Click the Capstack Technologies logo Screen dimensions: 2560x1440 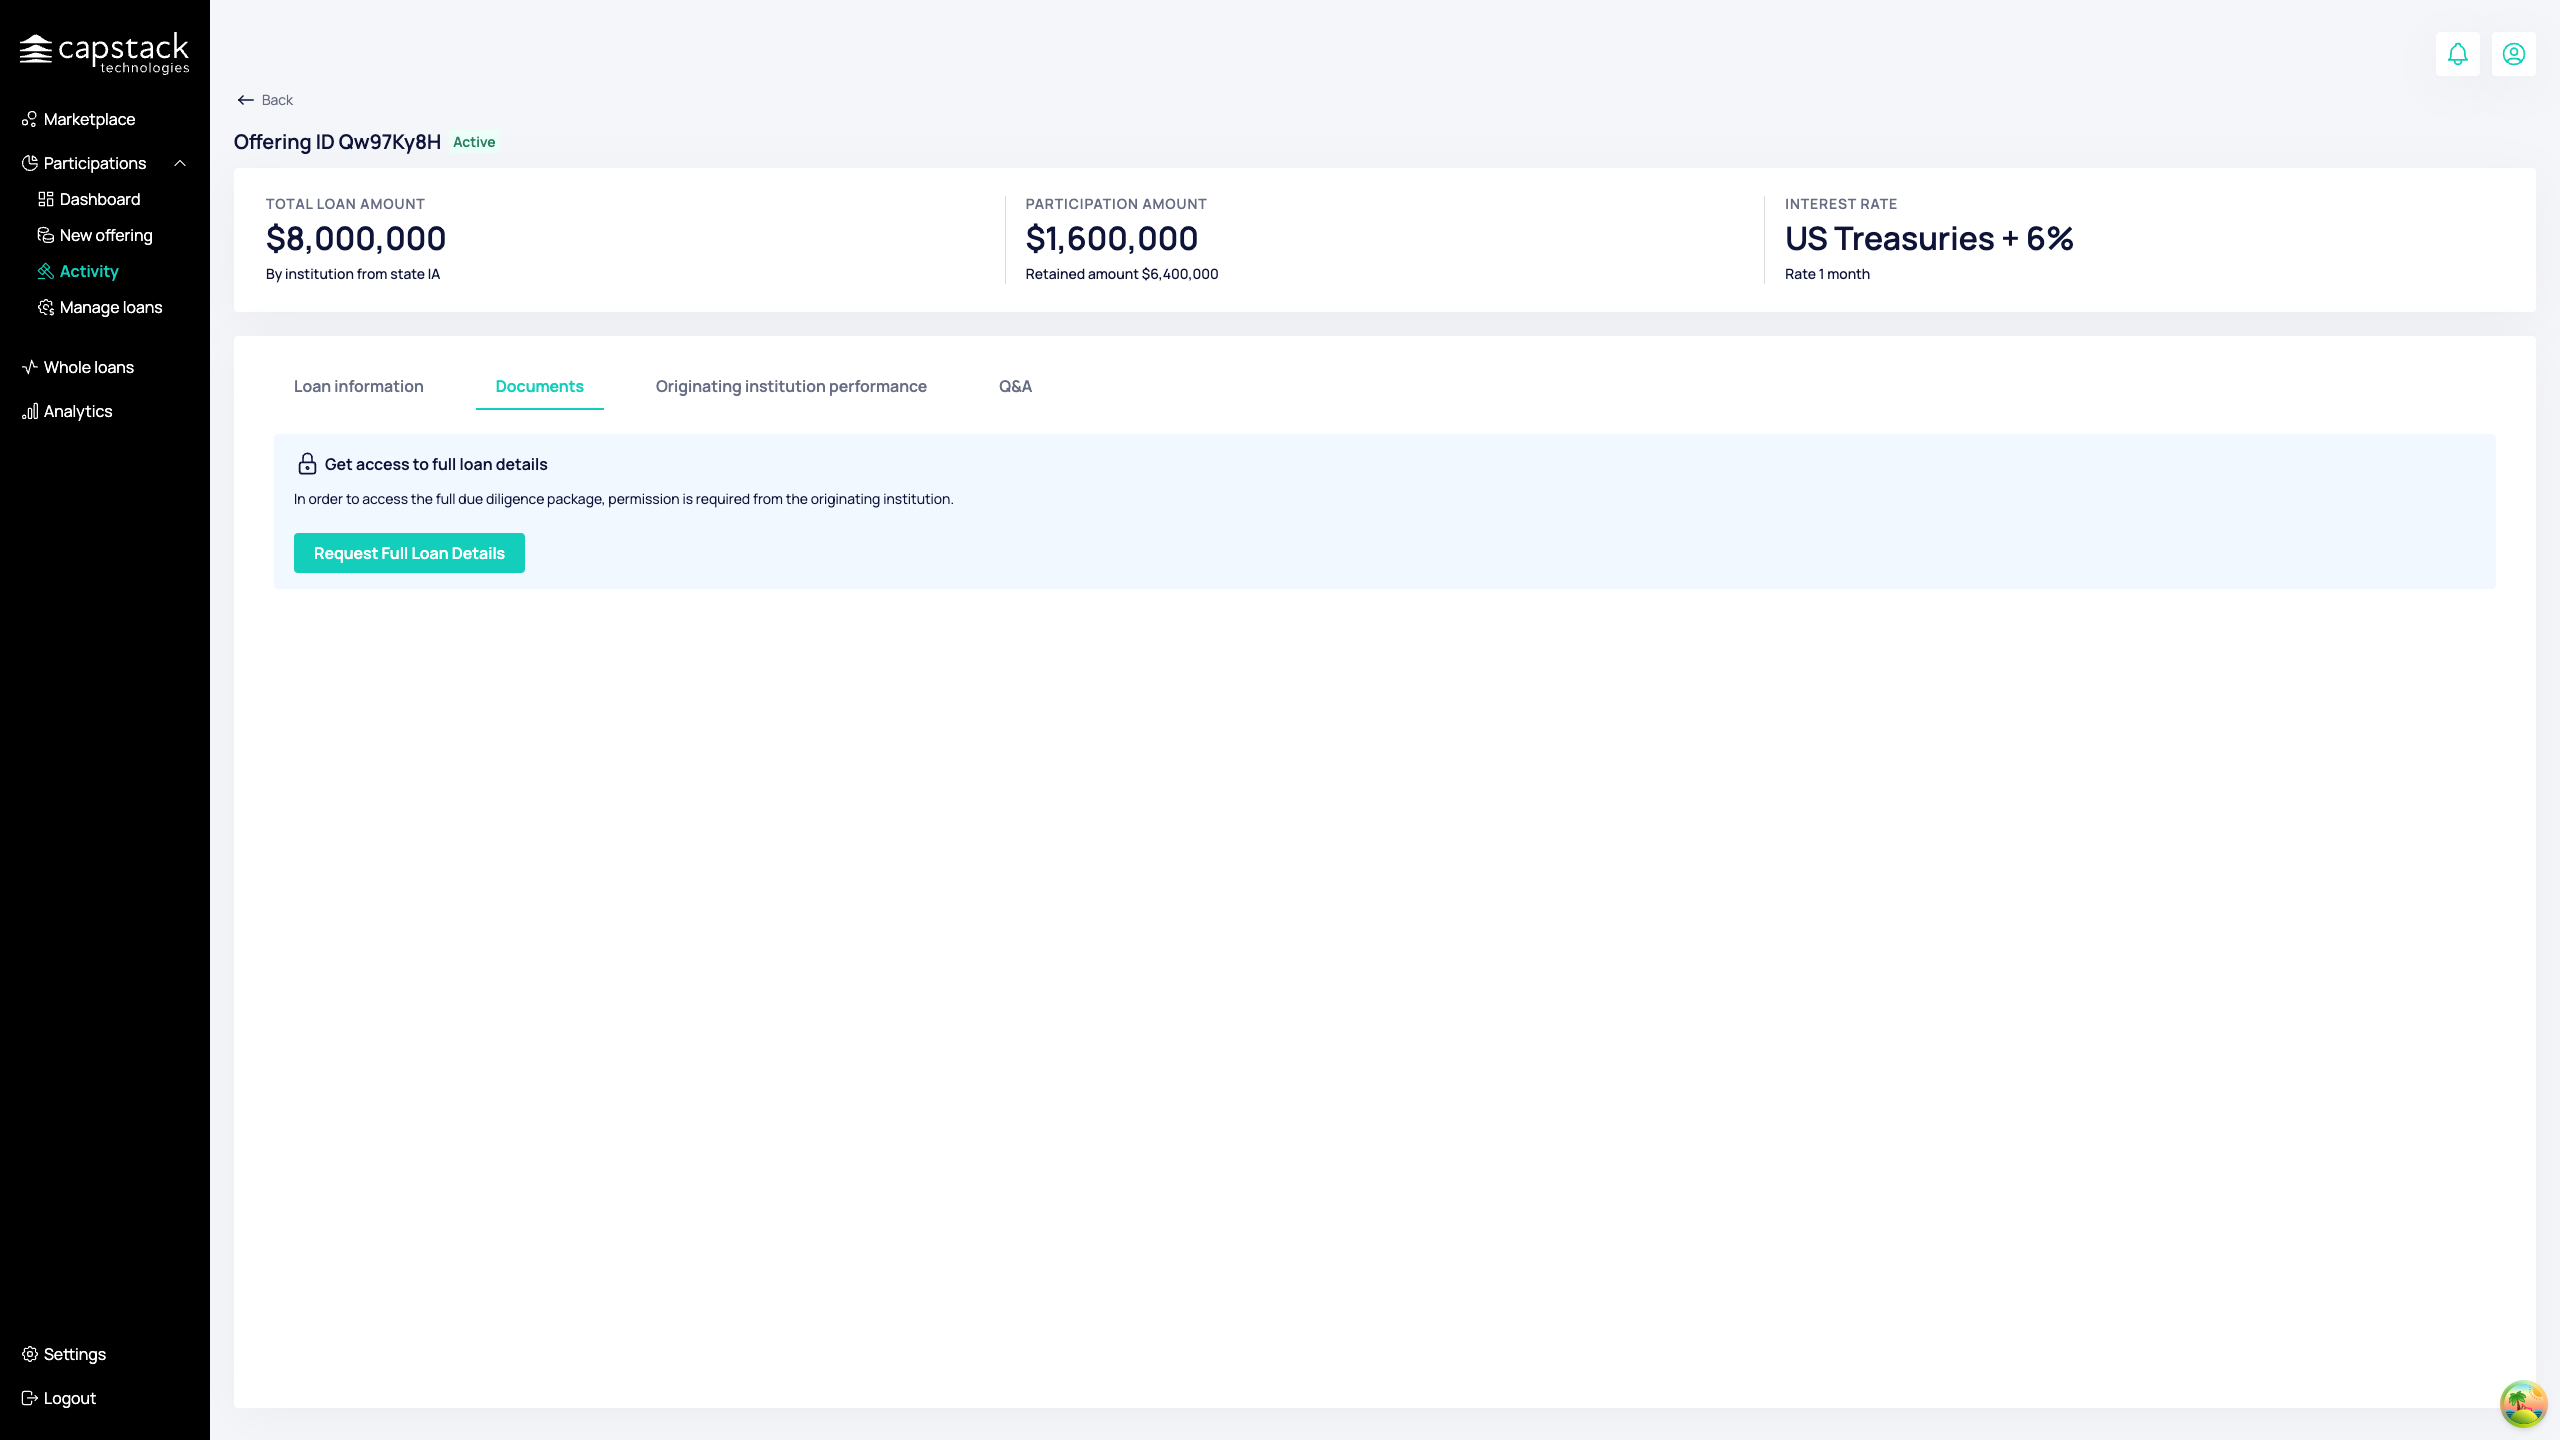pyautogui.click(x=104, y=52)
